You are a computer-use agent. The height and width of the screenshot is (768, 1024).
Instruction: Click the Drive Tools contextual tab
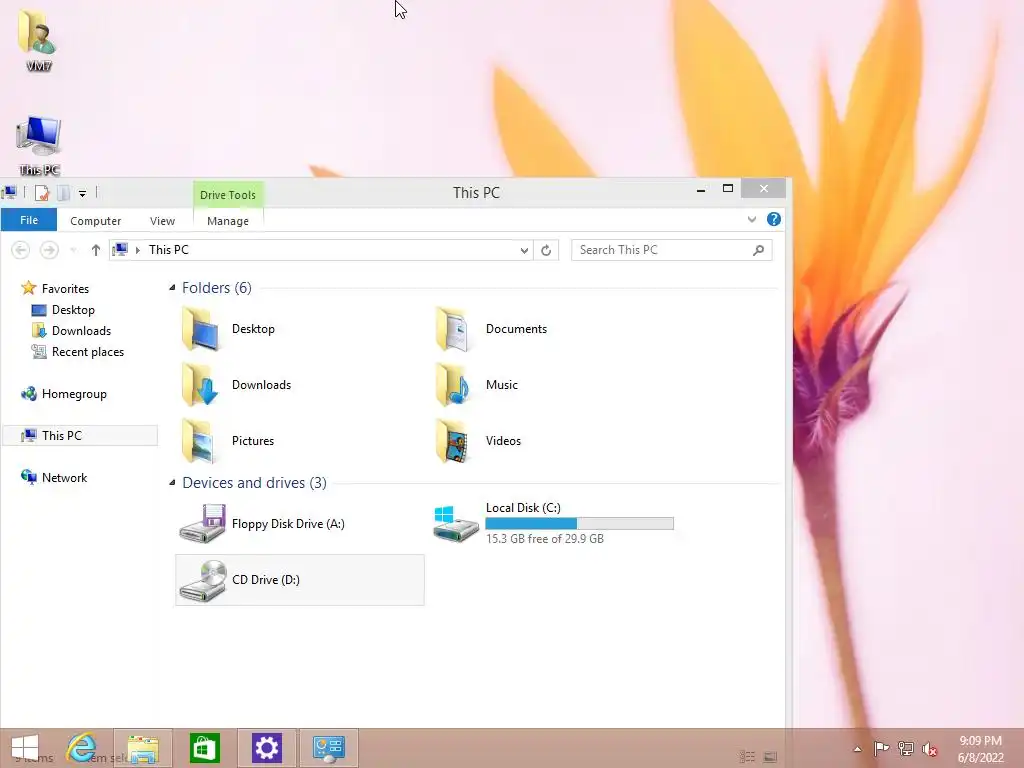[228, 195]
